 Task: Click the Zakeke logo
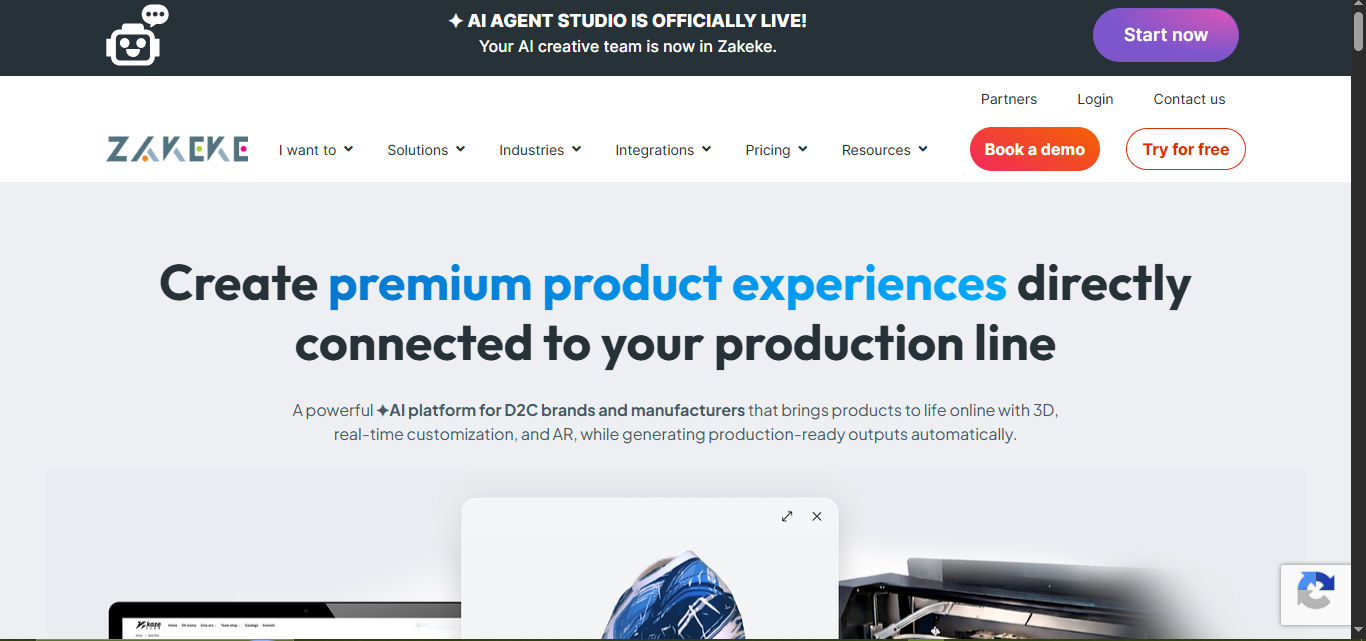tap(177, 149)
